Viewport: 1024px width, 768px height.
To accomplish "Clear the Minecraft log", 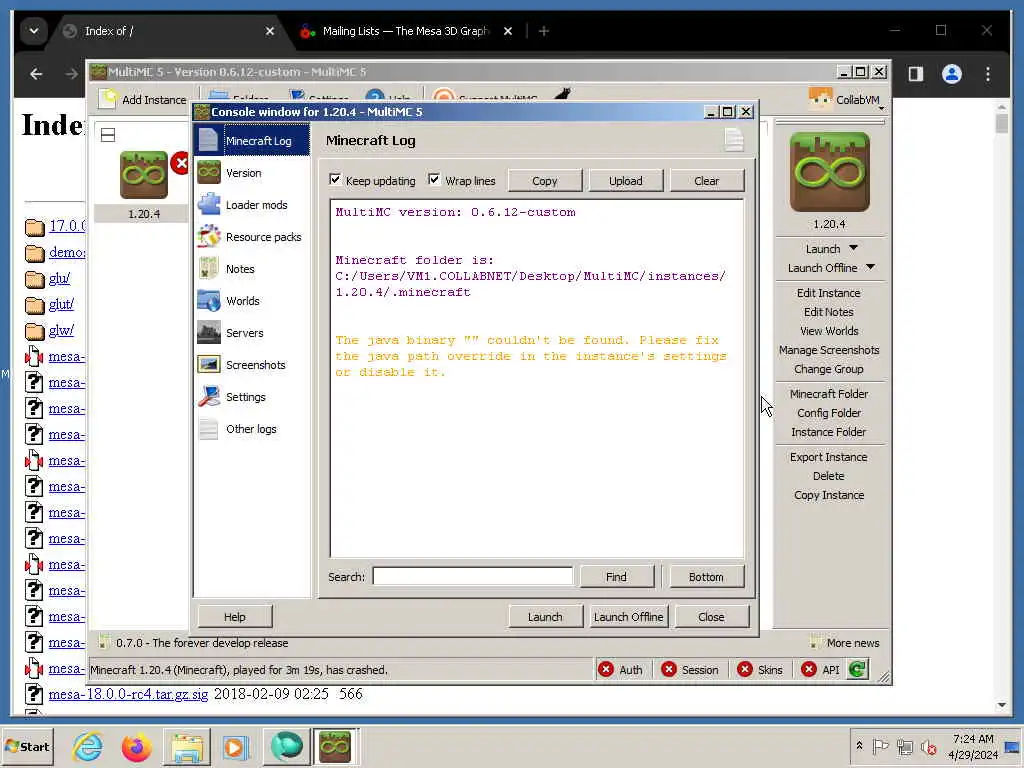I will [707, 181].
